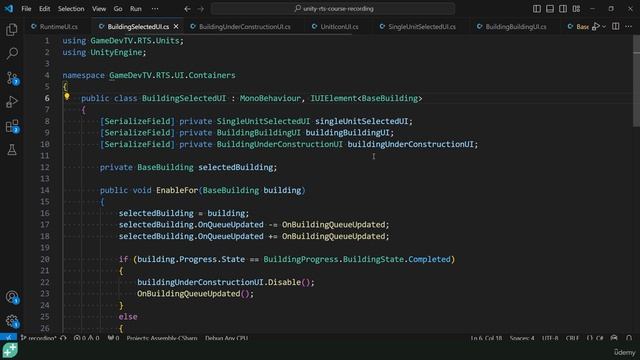This screenshot has width=640, height=360.
Task: Click the selectedBuilding field on line 12
Action: [236, 167]
